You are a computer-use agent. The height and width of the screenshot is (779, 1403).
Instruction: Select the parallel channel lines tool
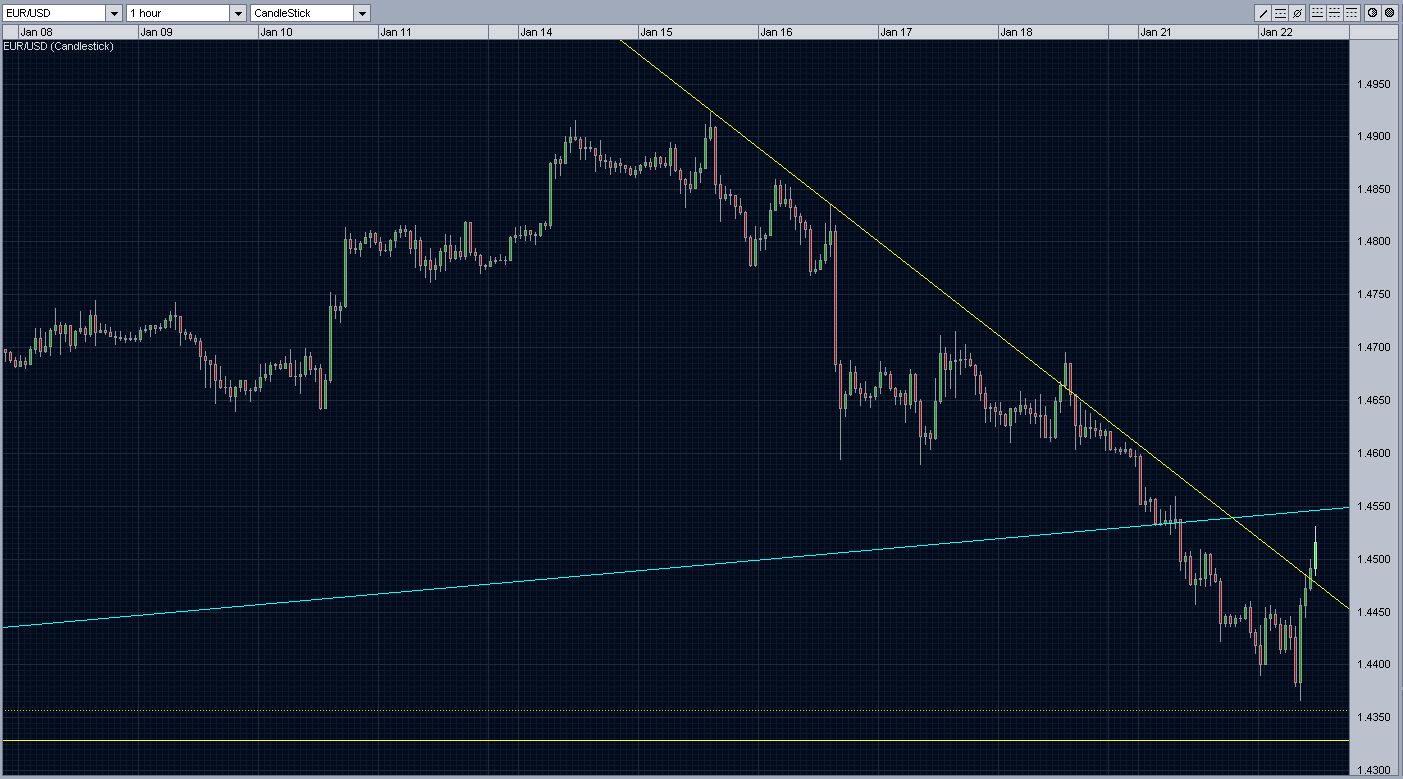1280,13
